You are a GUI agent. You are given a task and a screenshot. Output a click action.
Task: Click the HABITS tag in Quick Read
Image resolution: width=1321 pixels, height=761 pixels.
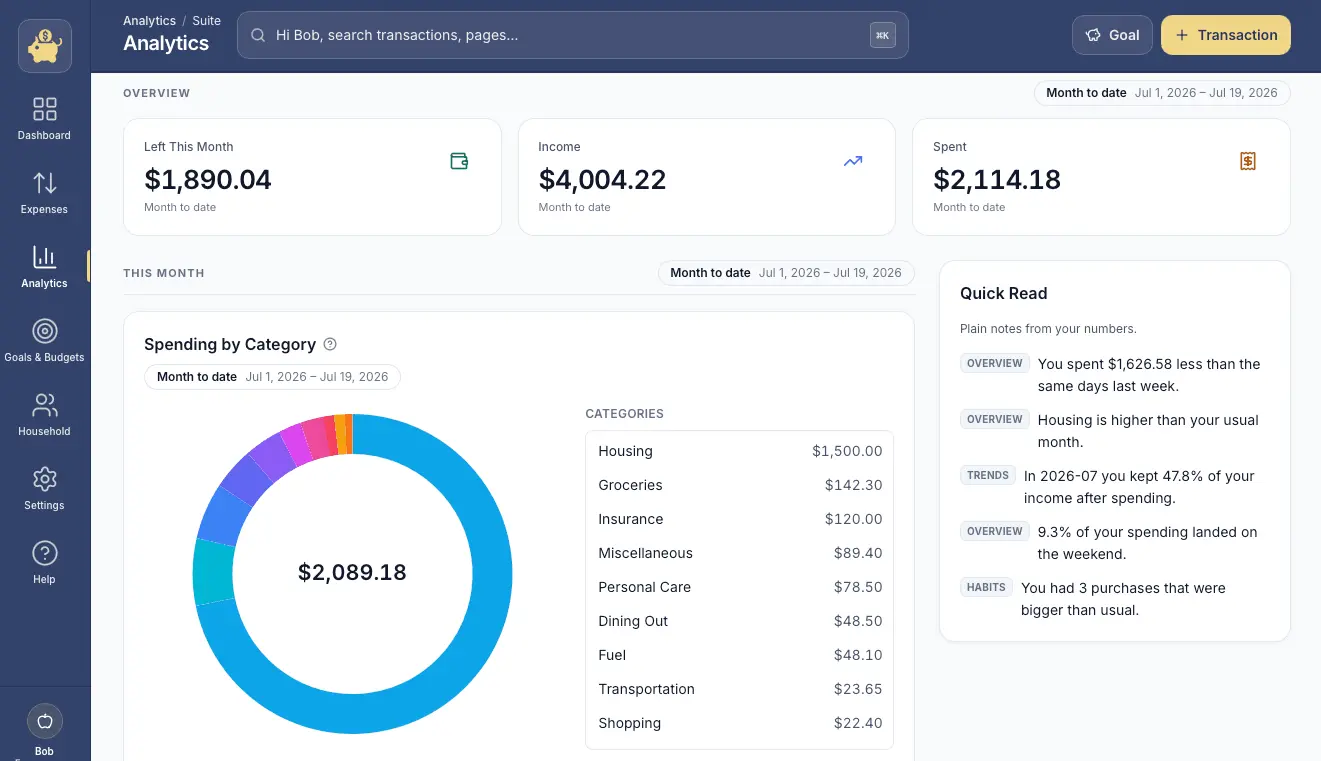986,588
